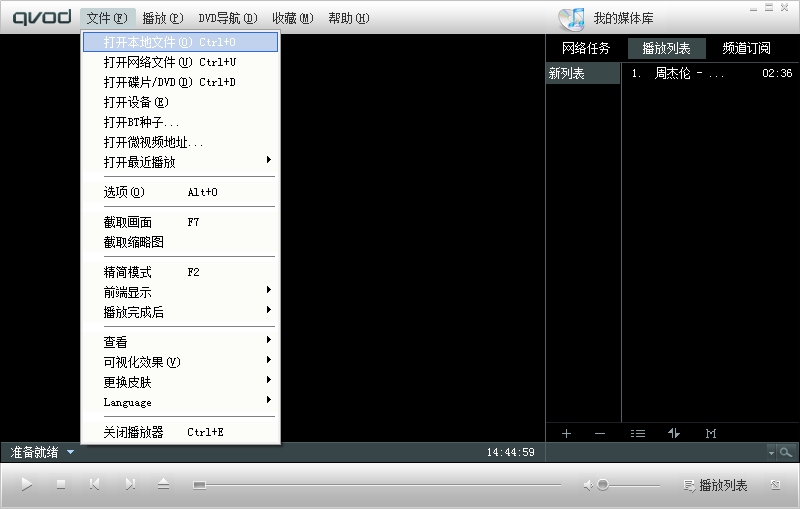The width and height of the screenshot is (800, 509).
Task: Expand 前端显示 submenu
Action: (181, 292)
